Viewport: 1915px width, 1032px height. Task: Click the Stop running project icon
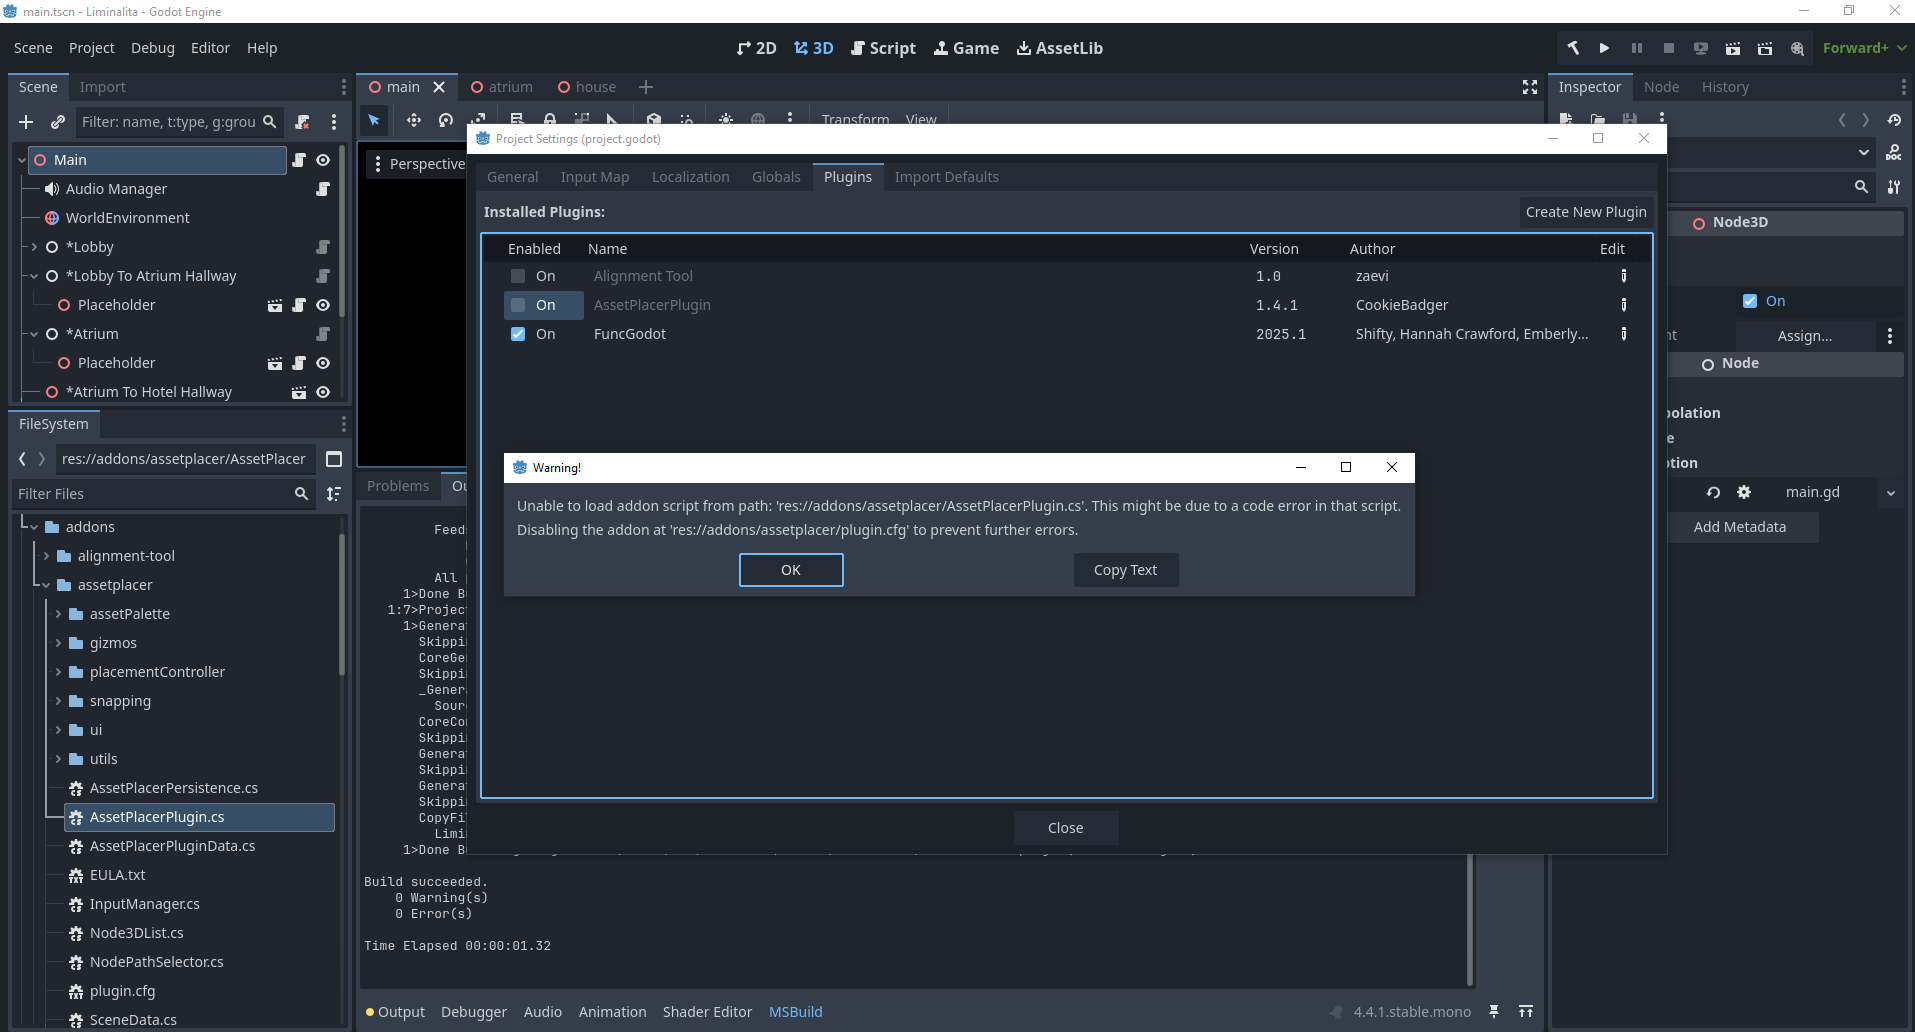pyautogui.click(x=1668, y=48)
